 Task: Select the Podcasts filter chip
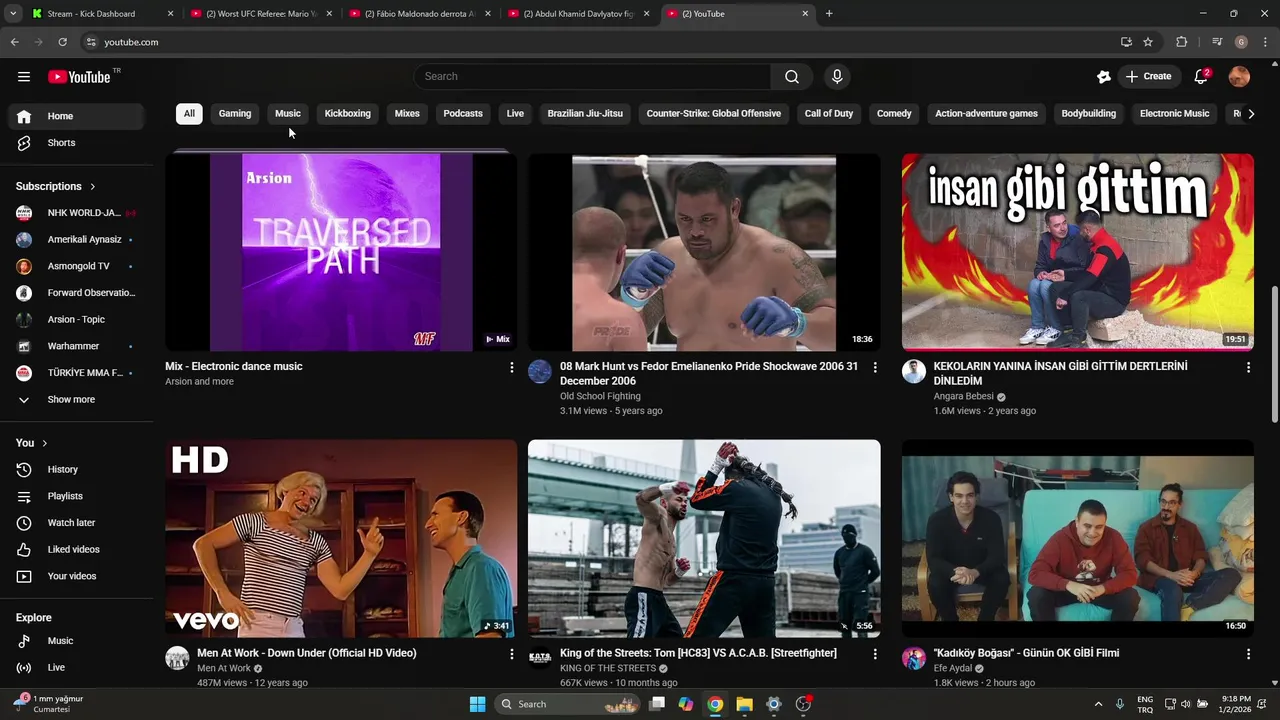pos(463,114)
